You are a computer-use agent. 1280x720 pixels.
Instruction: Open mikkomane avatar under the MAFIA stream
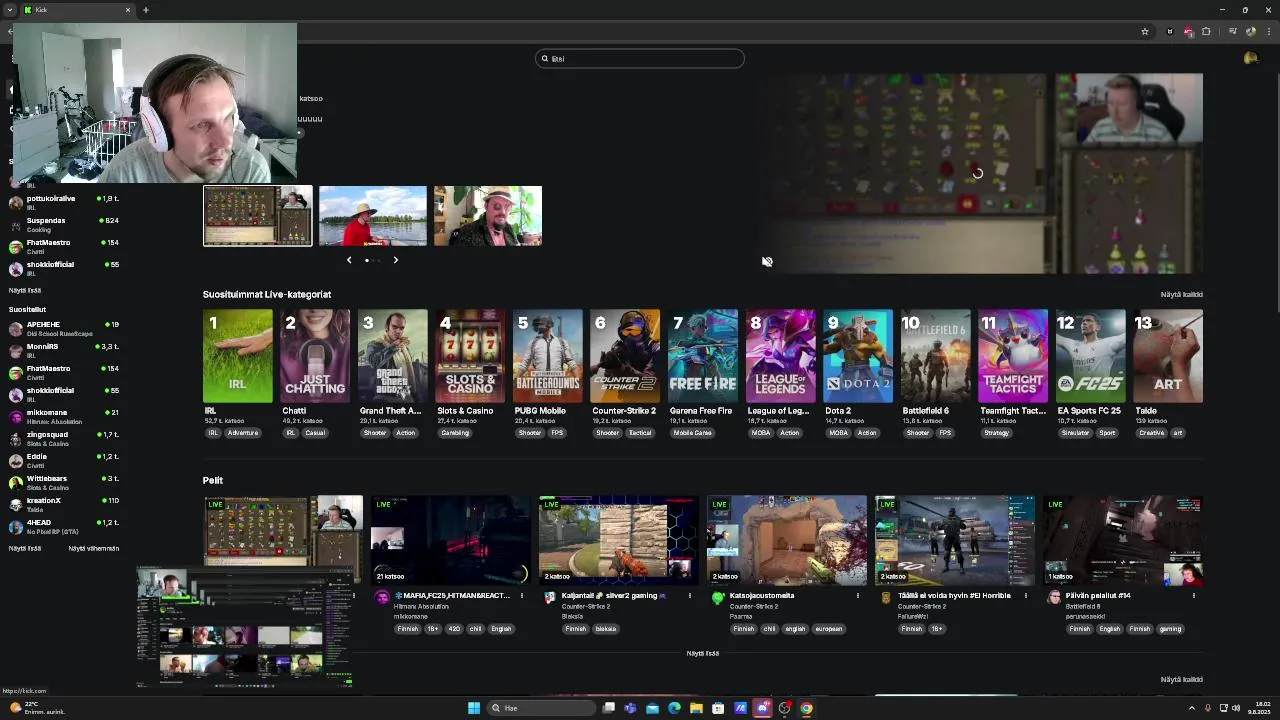pos(382,598)
